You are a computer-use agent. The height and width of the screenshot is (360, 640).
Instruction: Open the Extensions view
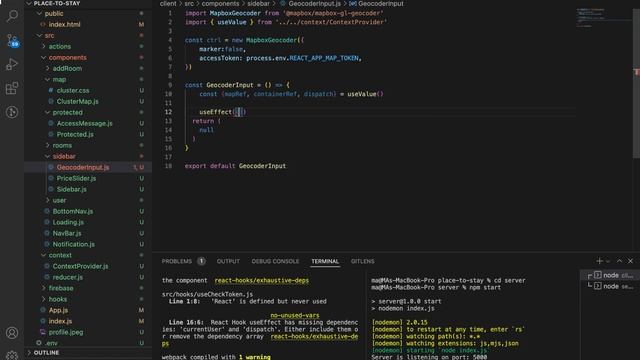pyautogui.click(x=12, y=88)
